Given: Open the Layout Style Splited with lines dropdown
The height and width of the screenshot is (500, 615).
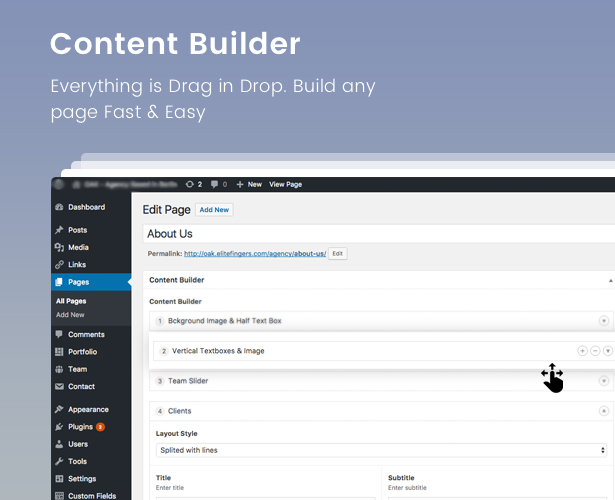Looking at the screenshot, I should (381, 450).
